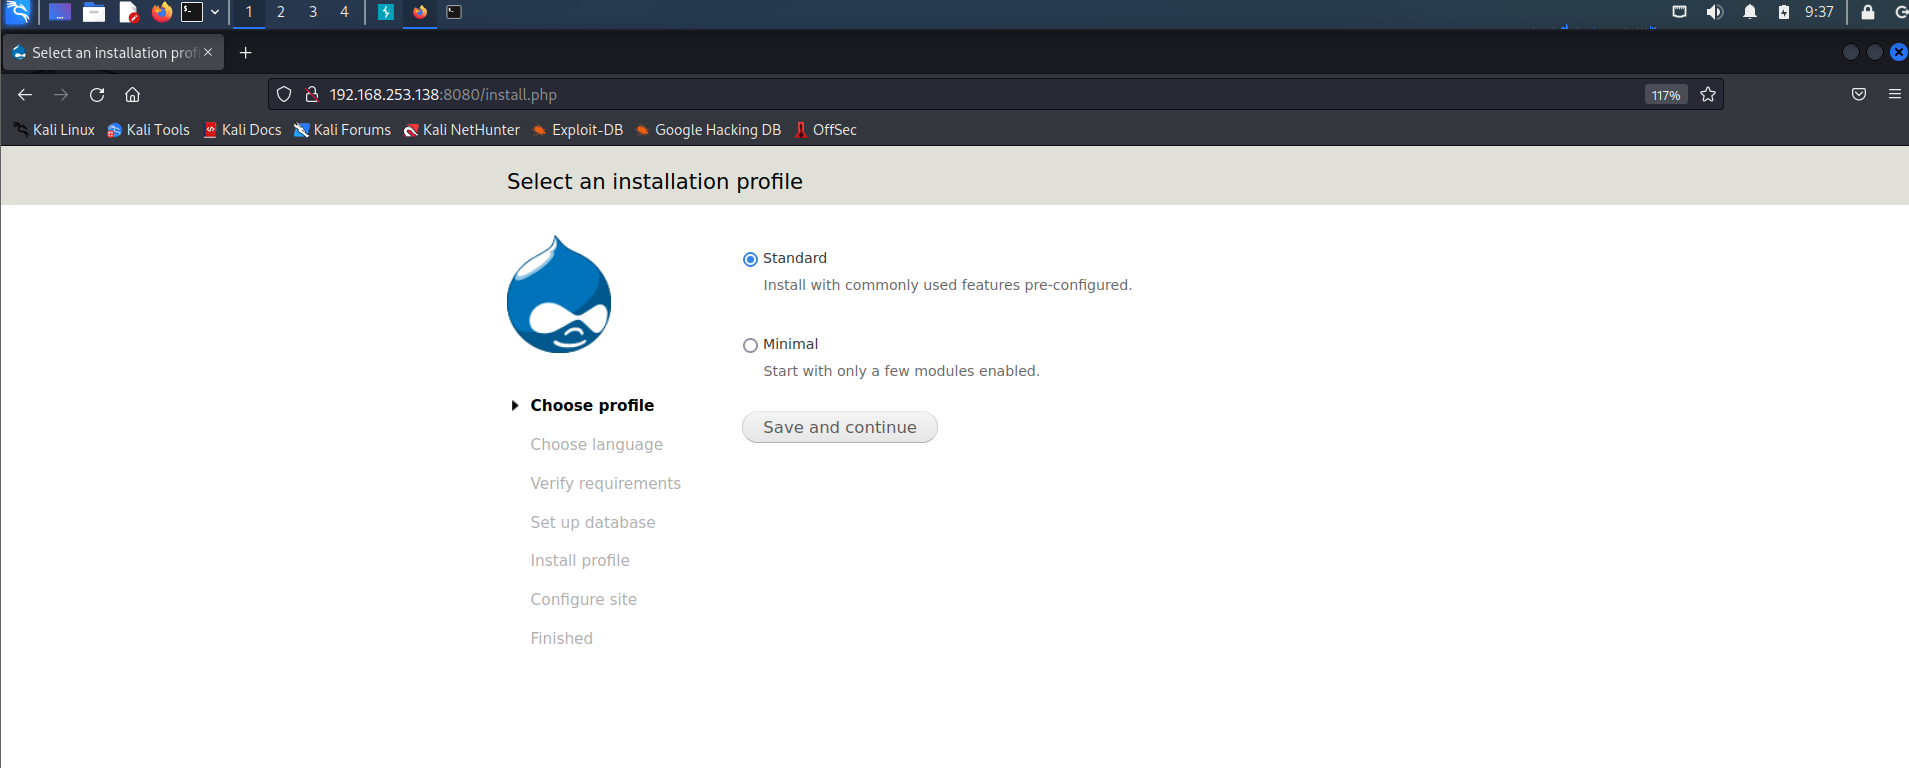Open the file manager from the panel

(x=94, y=12)
